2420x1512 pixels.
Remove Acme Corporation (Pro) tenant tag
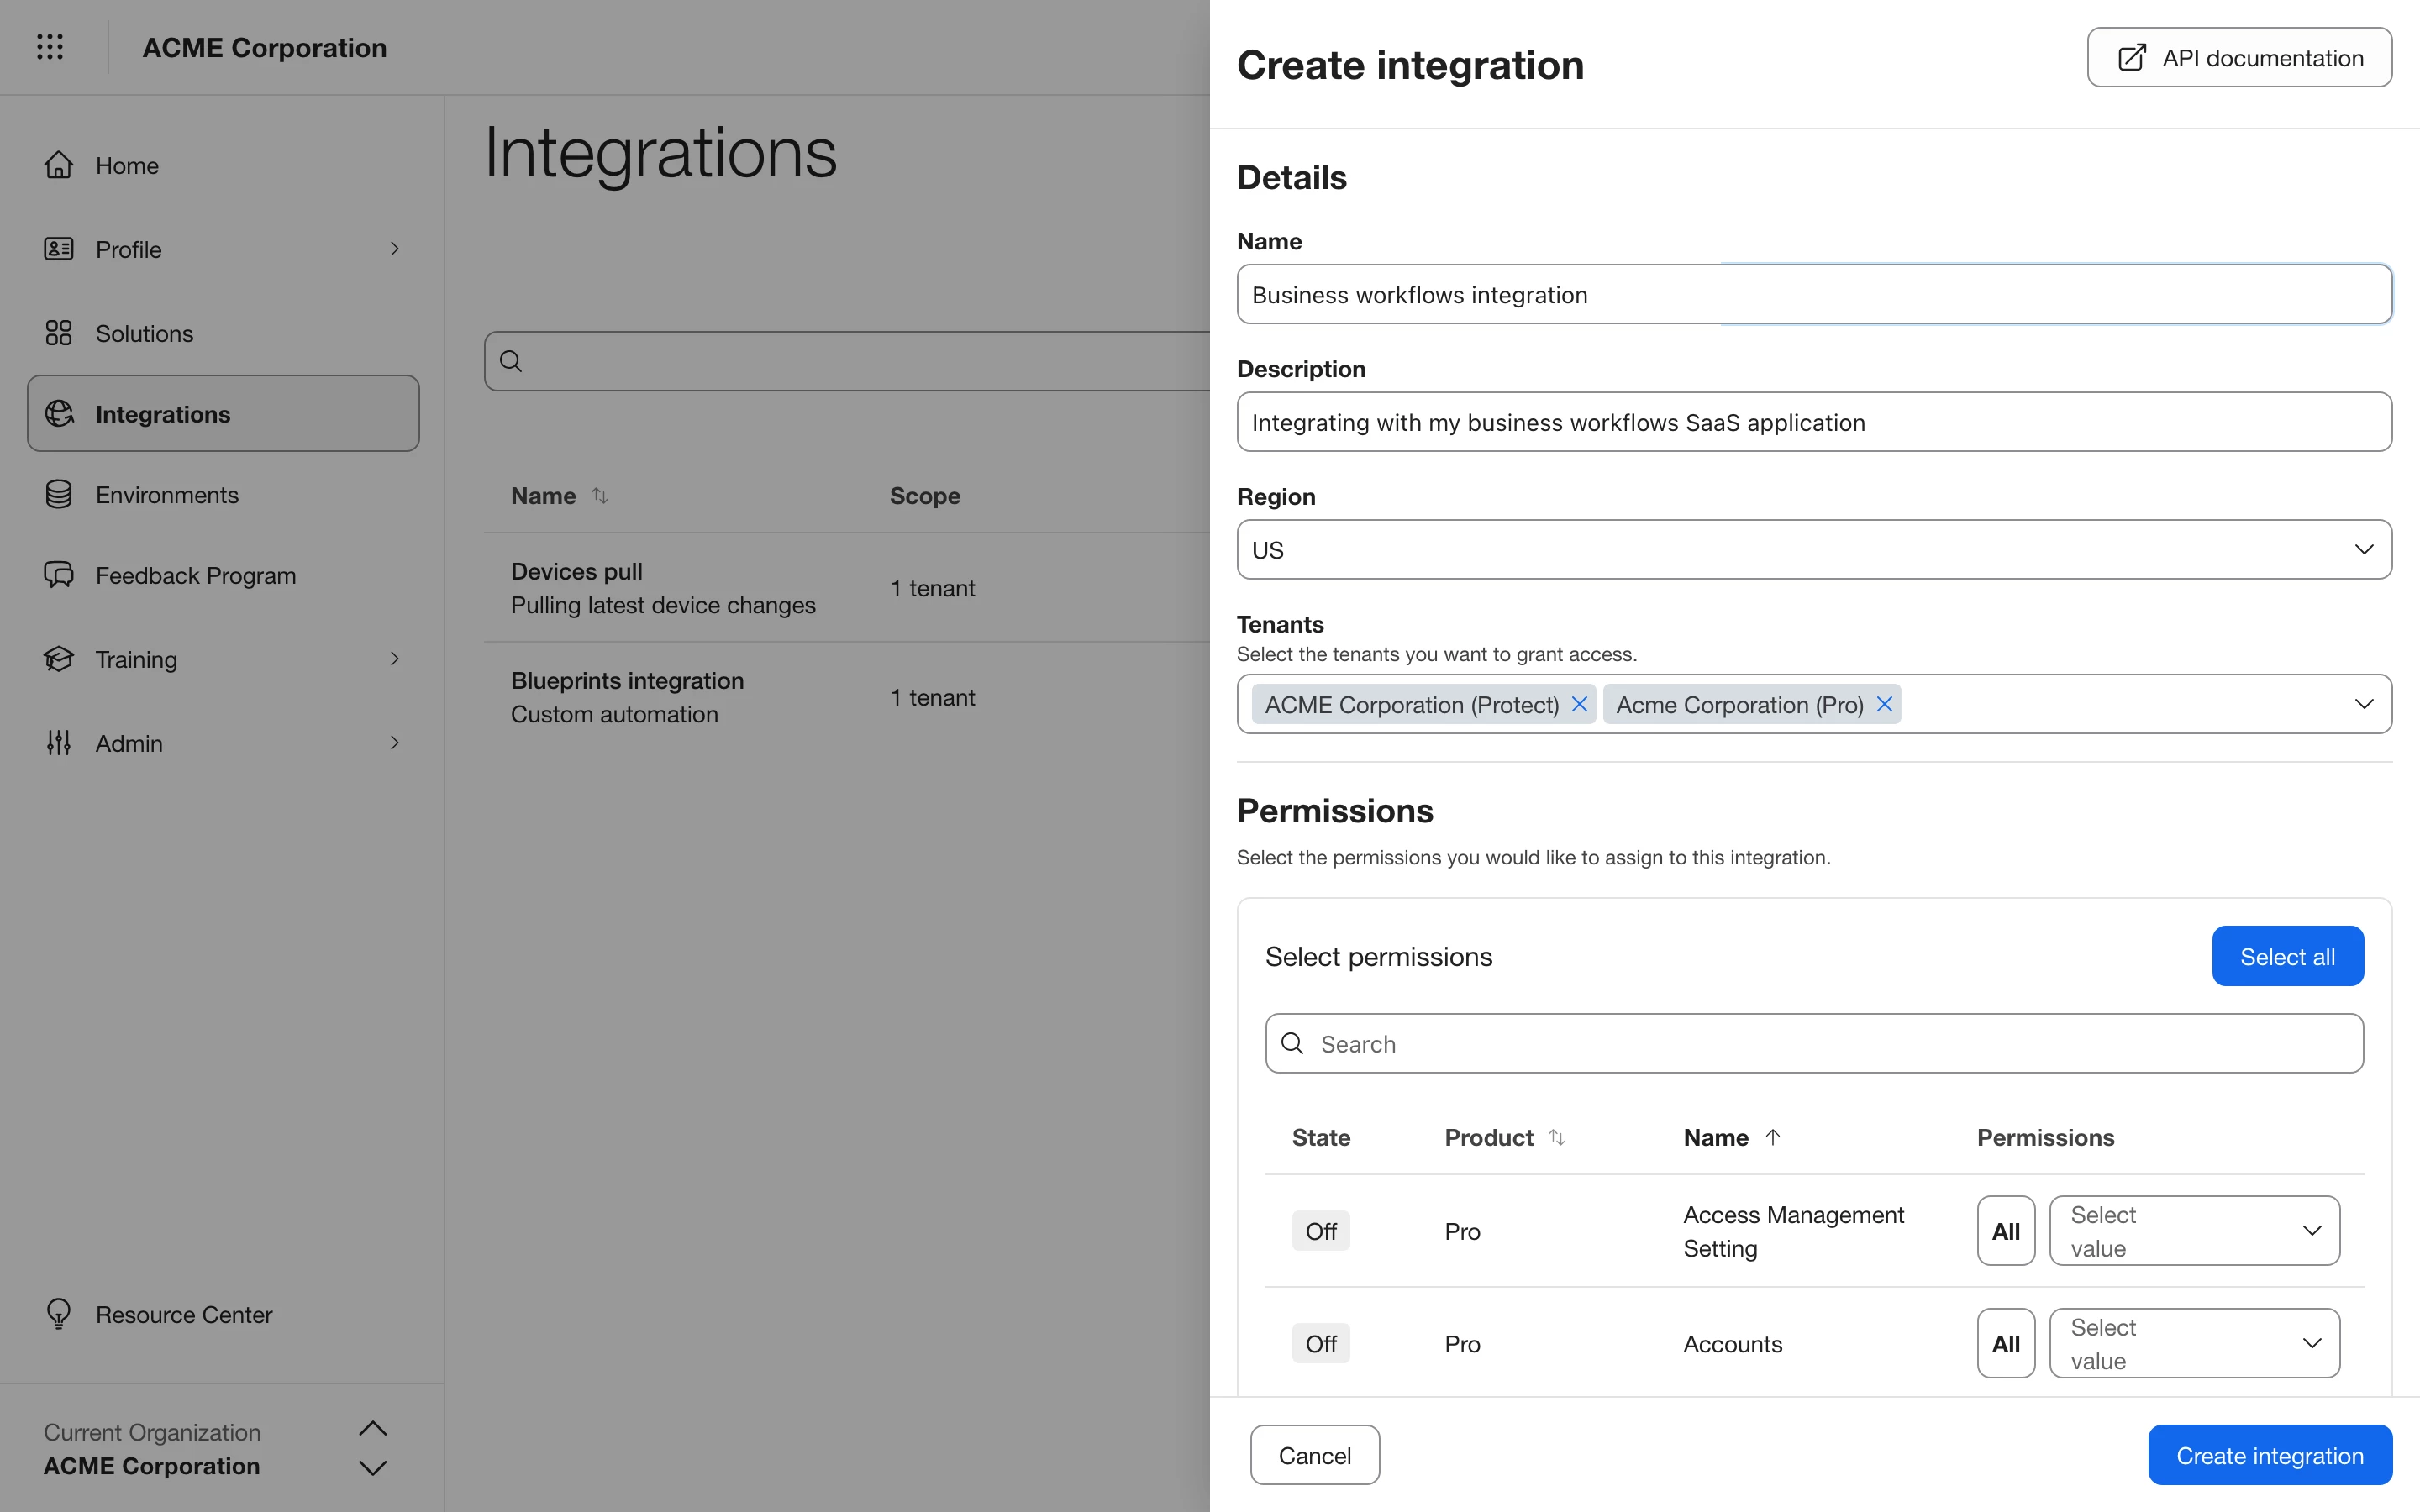pos(1884,705)
